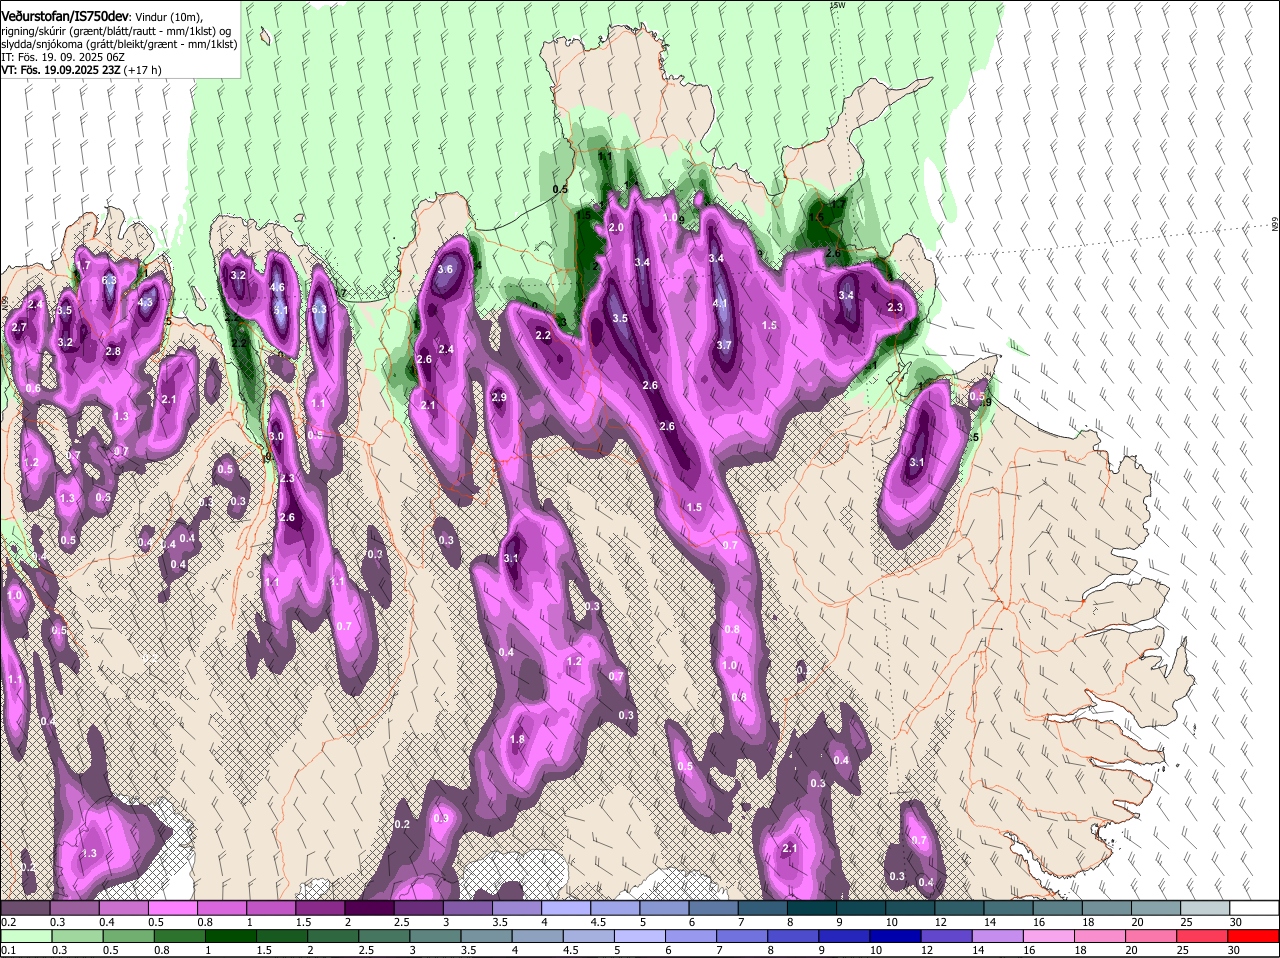Screen dimensions: 1280x958
Task: Click the 1.8 precipitation value on the map
Action: tap(517, 740)
